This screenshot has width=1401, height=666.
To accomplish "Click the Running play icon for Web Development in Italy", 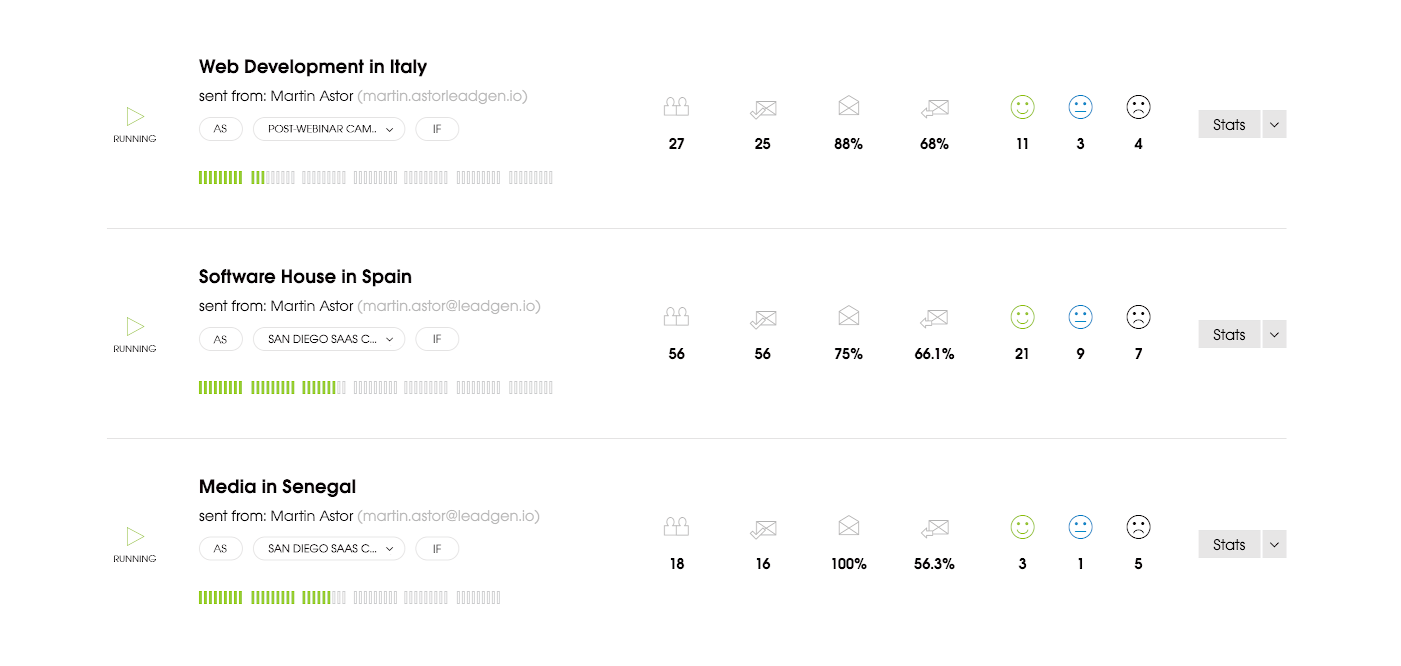I will [135, 116].
